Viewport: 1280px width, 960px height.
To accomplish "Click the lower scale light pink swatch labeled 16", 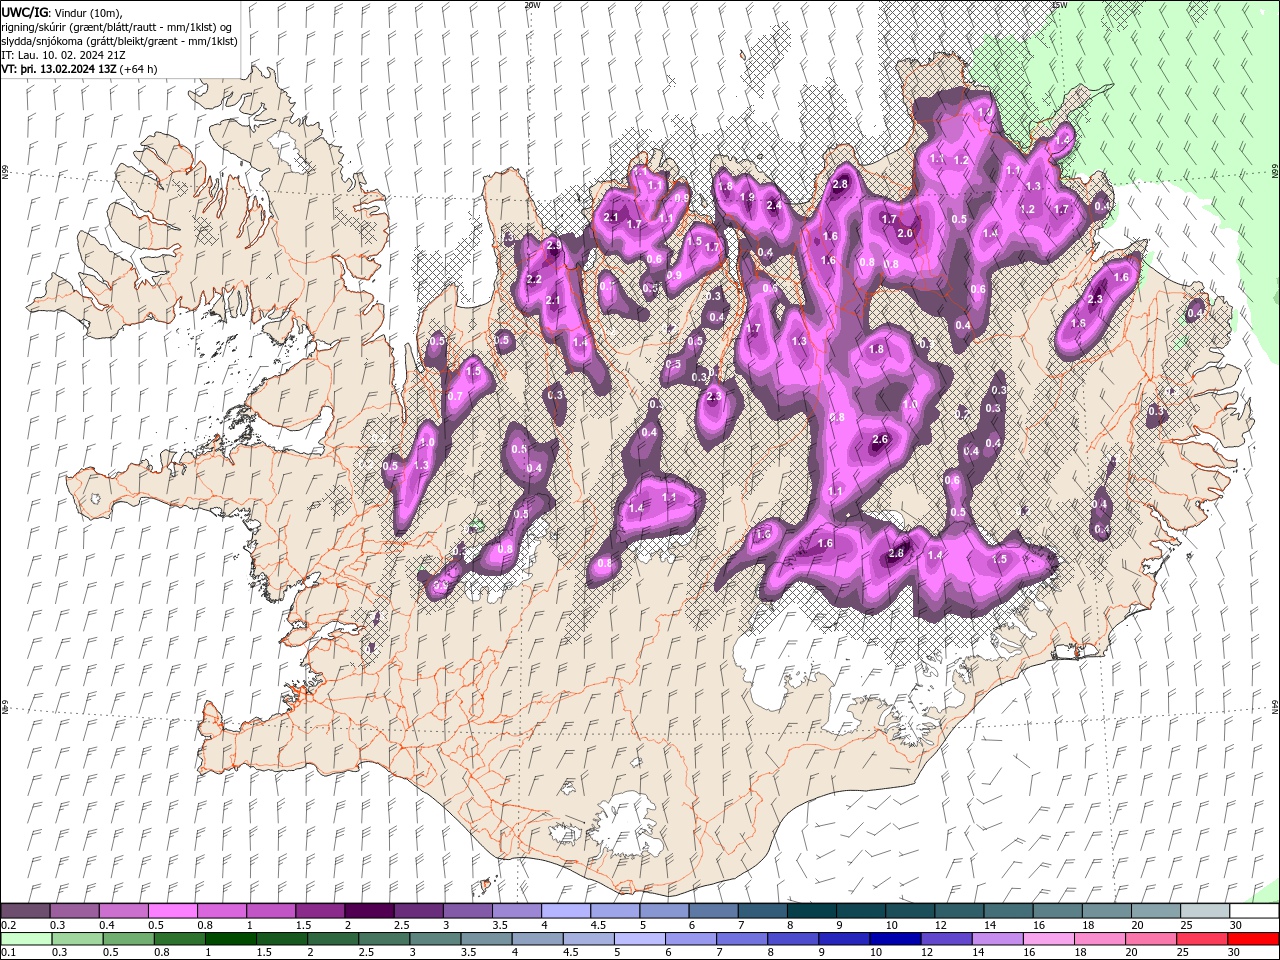I will tap(1048, 939).
